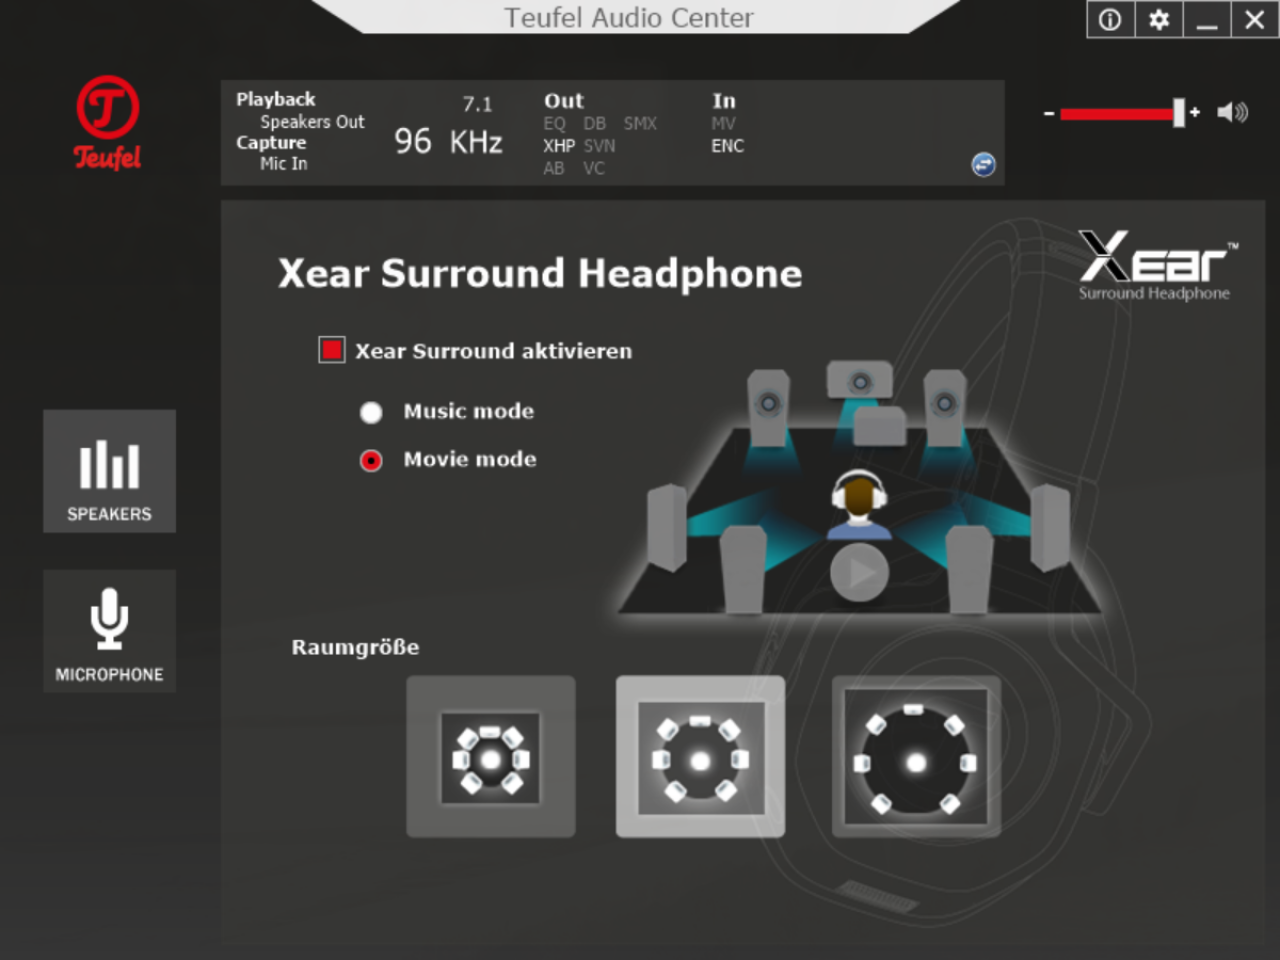
Task: Select Music mode radio button
Action: coord(371,412)
